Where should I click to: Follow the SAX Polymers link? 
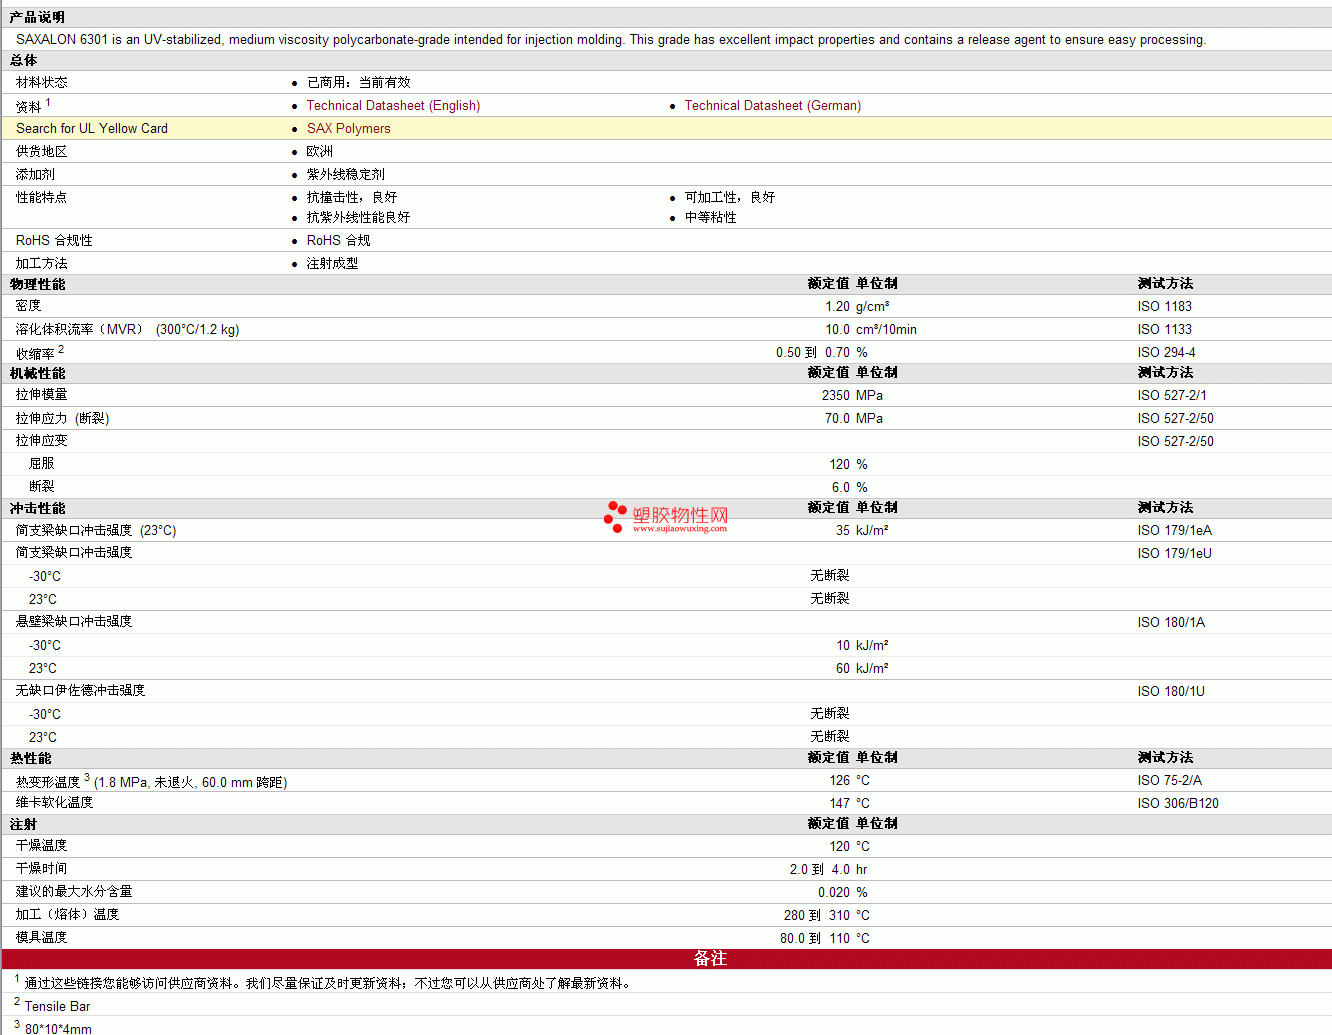tap(348, 129)
